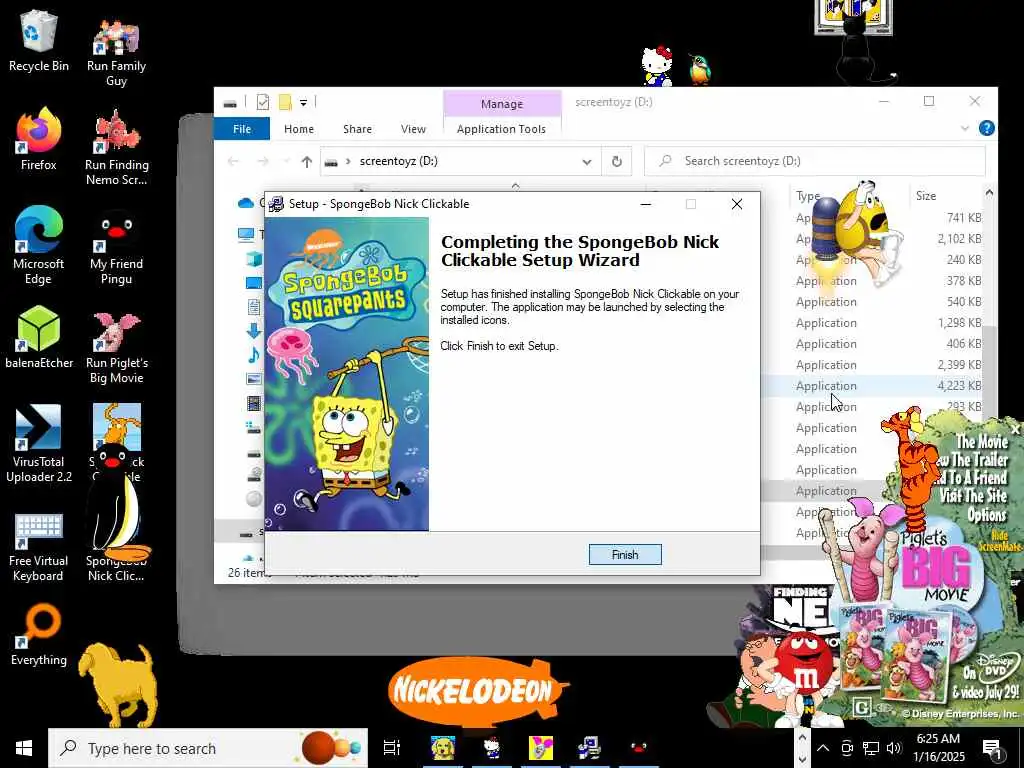The width and height of the screenshot is (1024, 768).
Task: Open the 6:25 AM clock and calendar
Action: [938, 748]
